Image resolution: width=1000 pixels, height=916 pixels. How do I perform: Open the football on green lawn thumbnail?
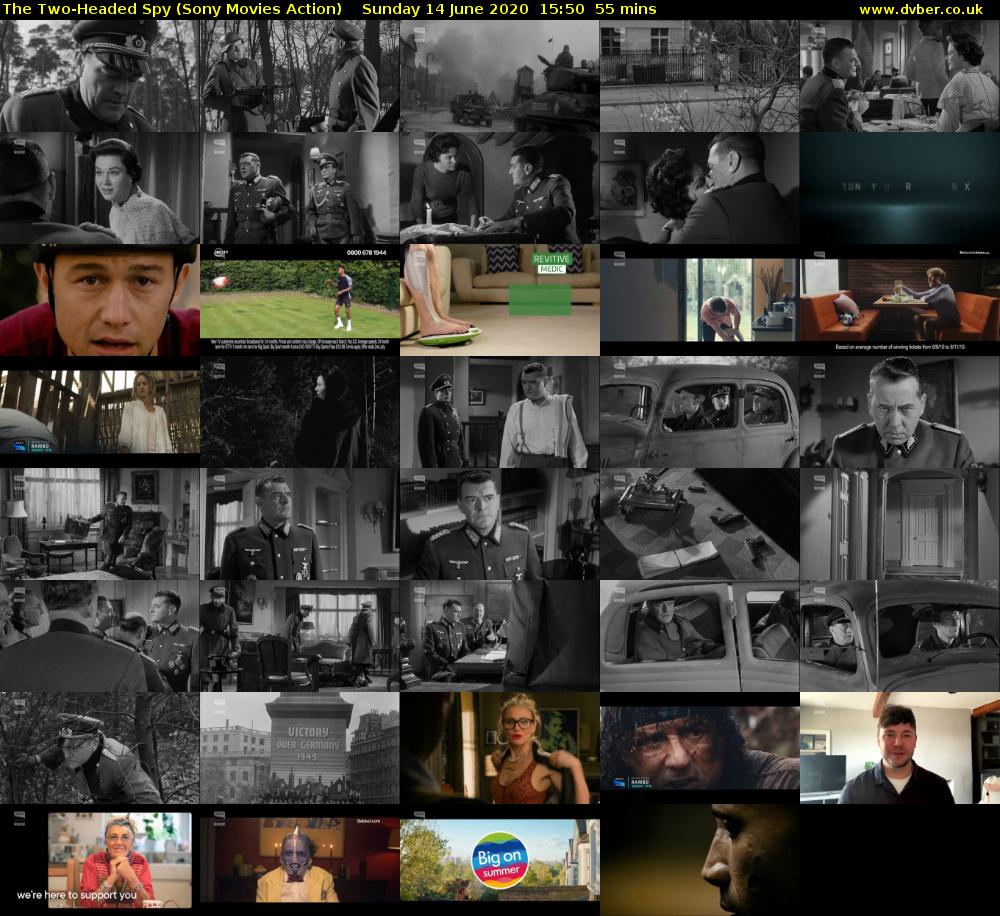[x=300, y=300]
